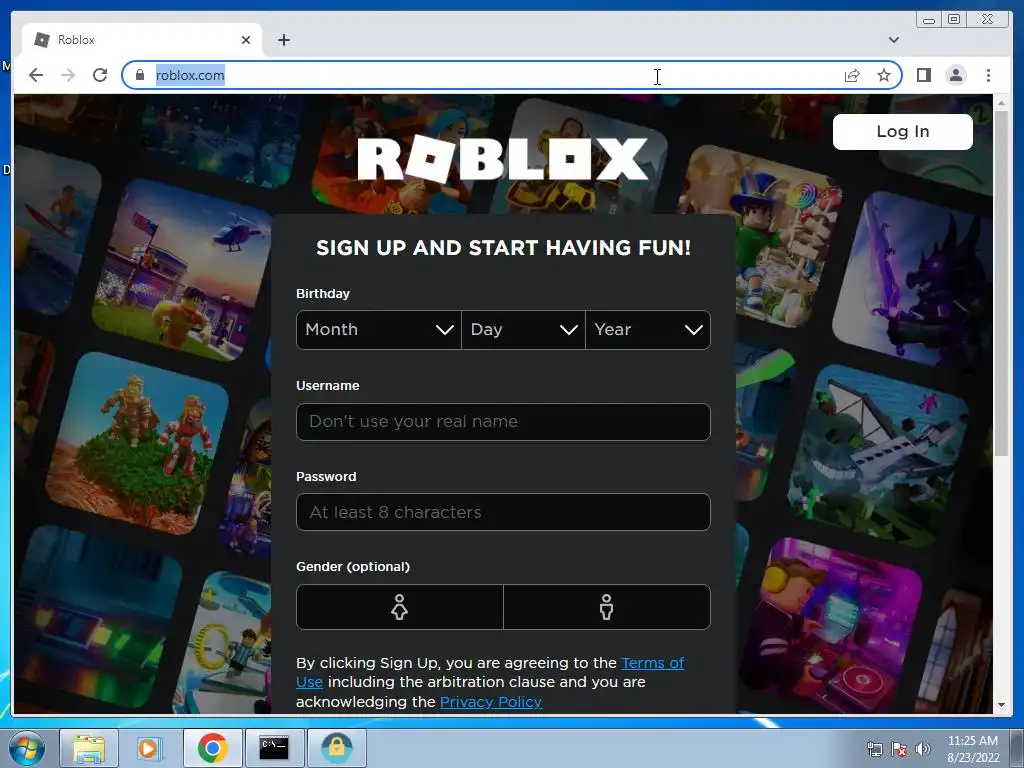Open tab search chevron
This screenshot has width=1024, height=768.
894,40
